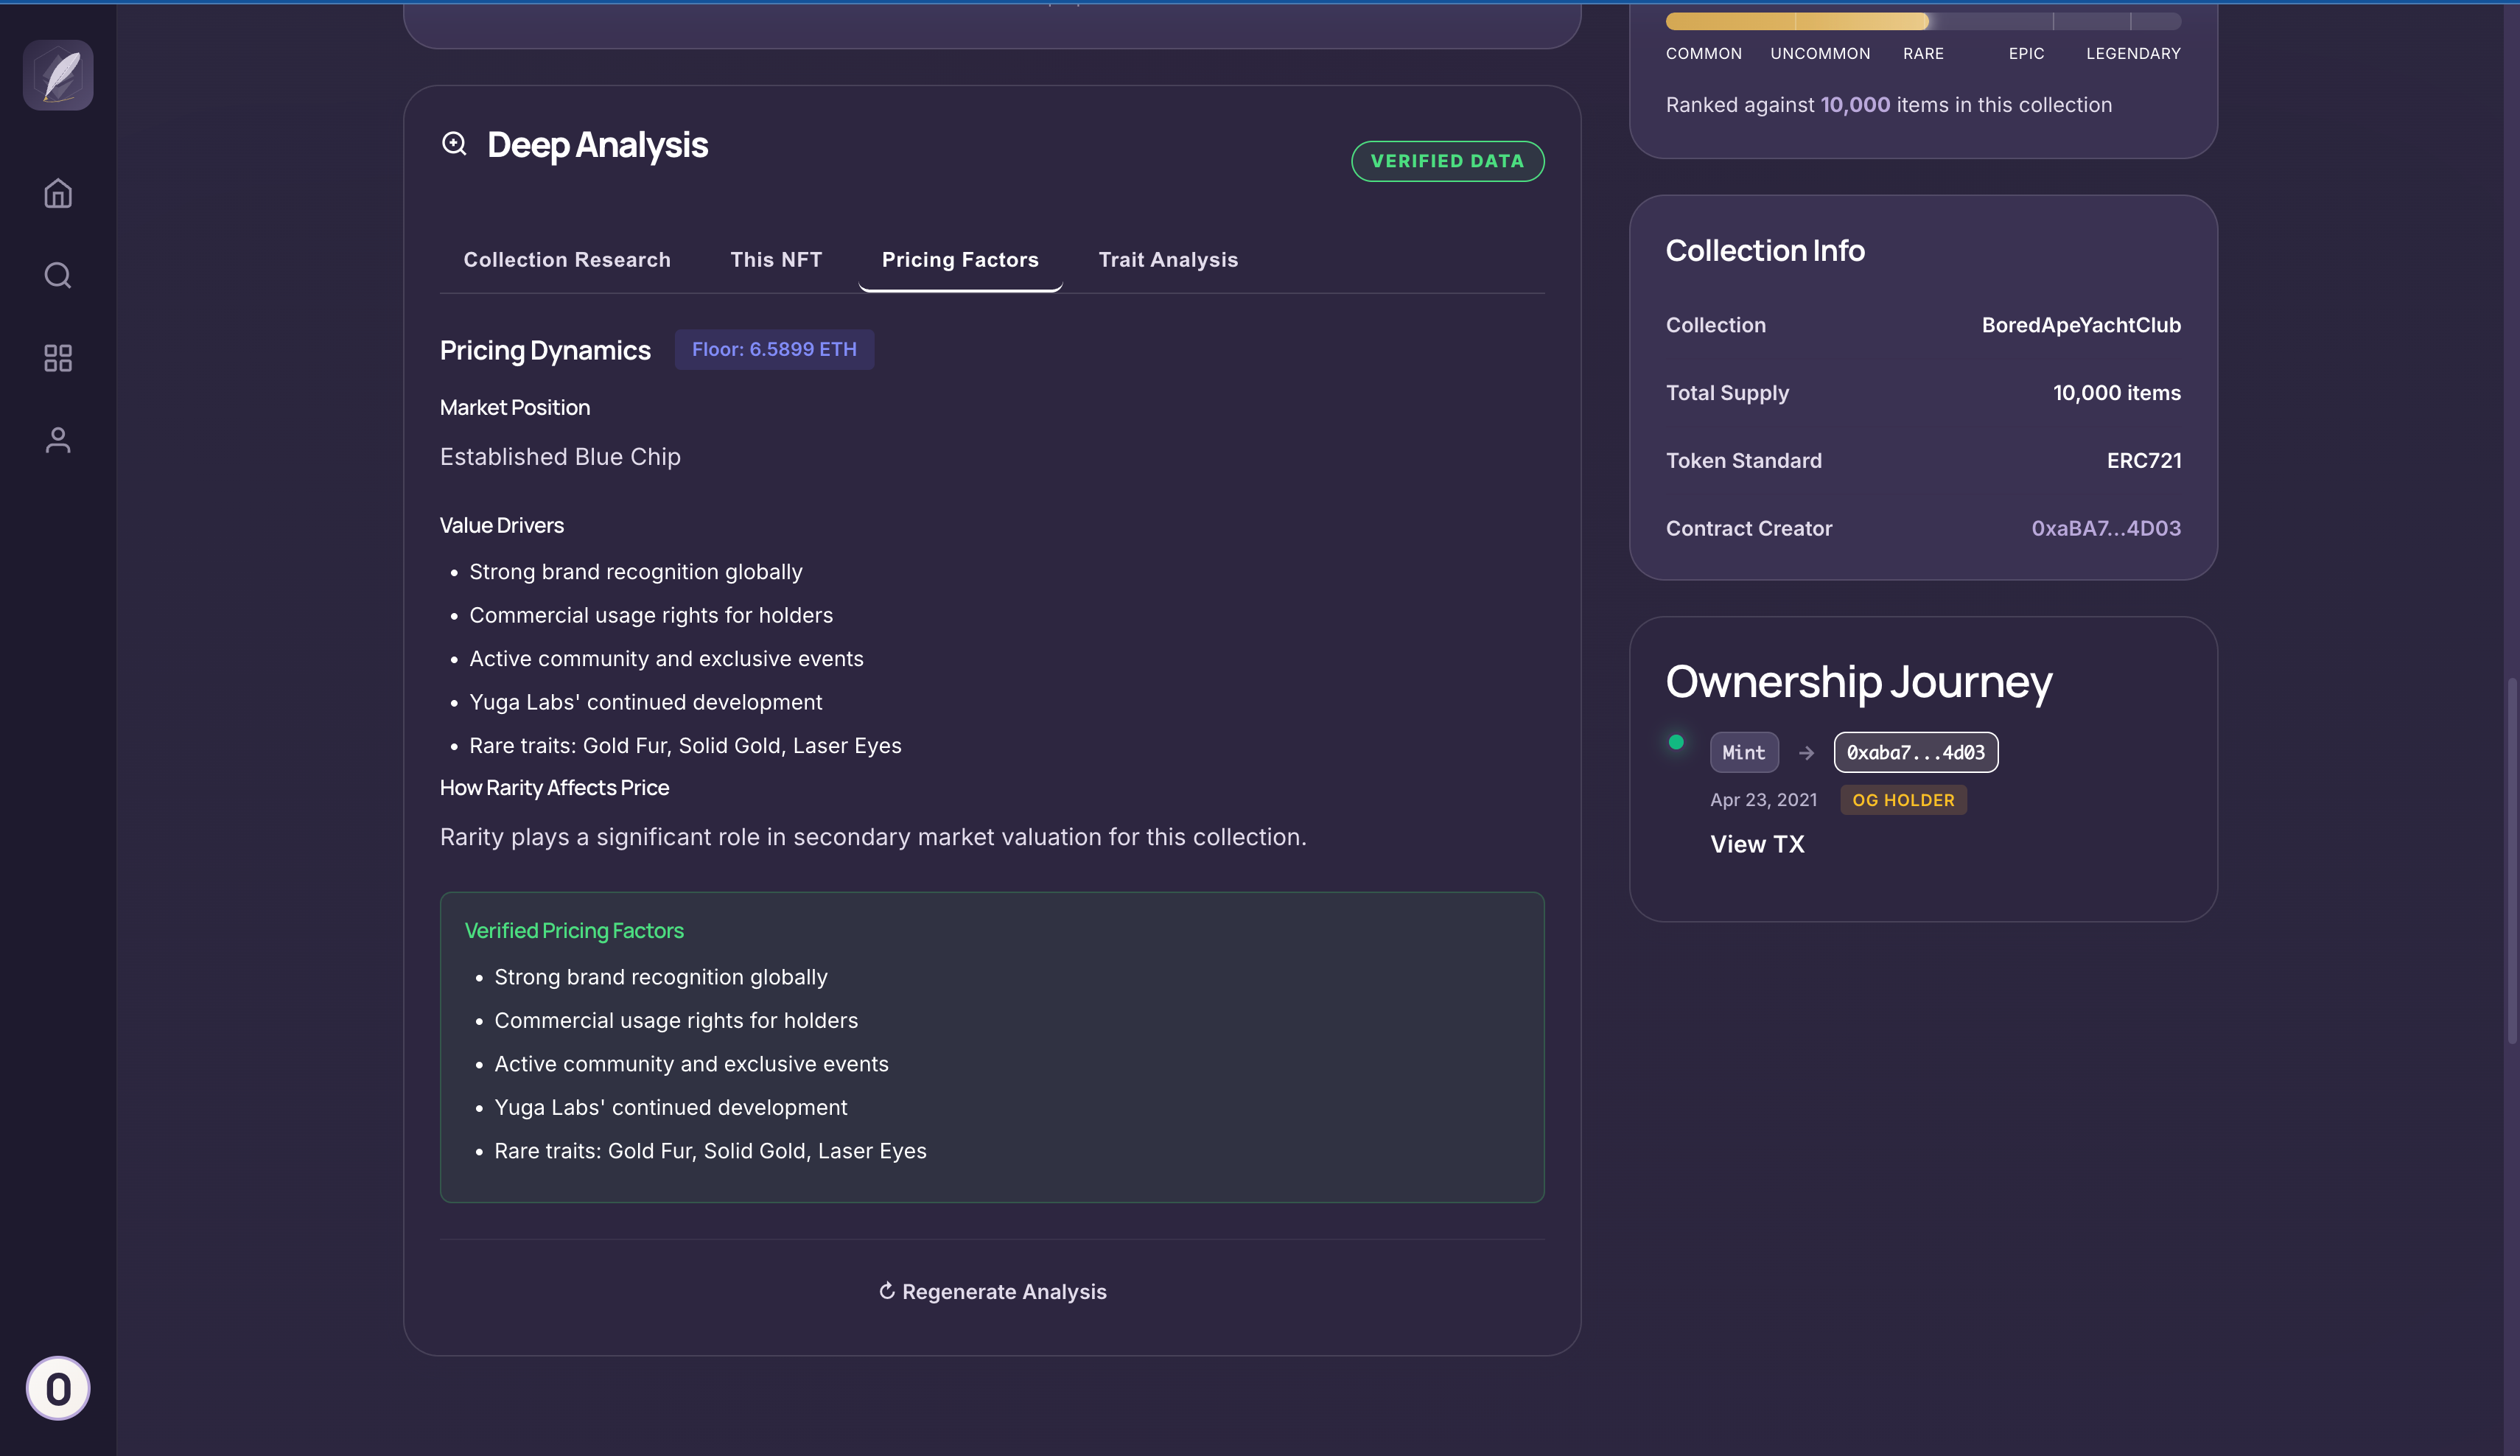Switch to Collection Research tab
The height and width of the screenshot is (1456, 2520).
point(567,260)
